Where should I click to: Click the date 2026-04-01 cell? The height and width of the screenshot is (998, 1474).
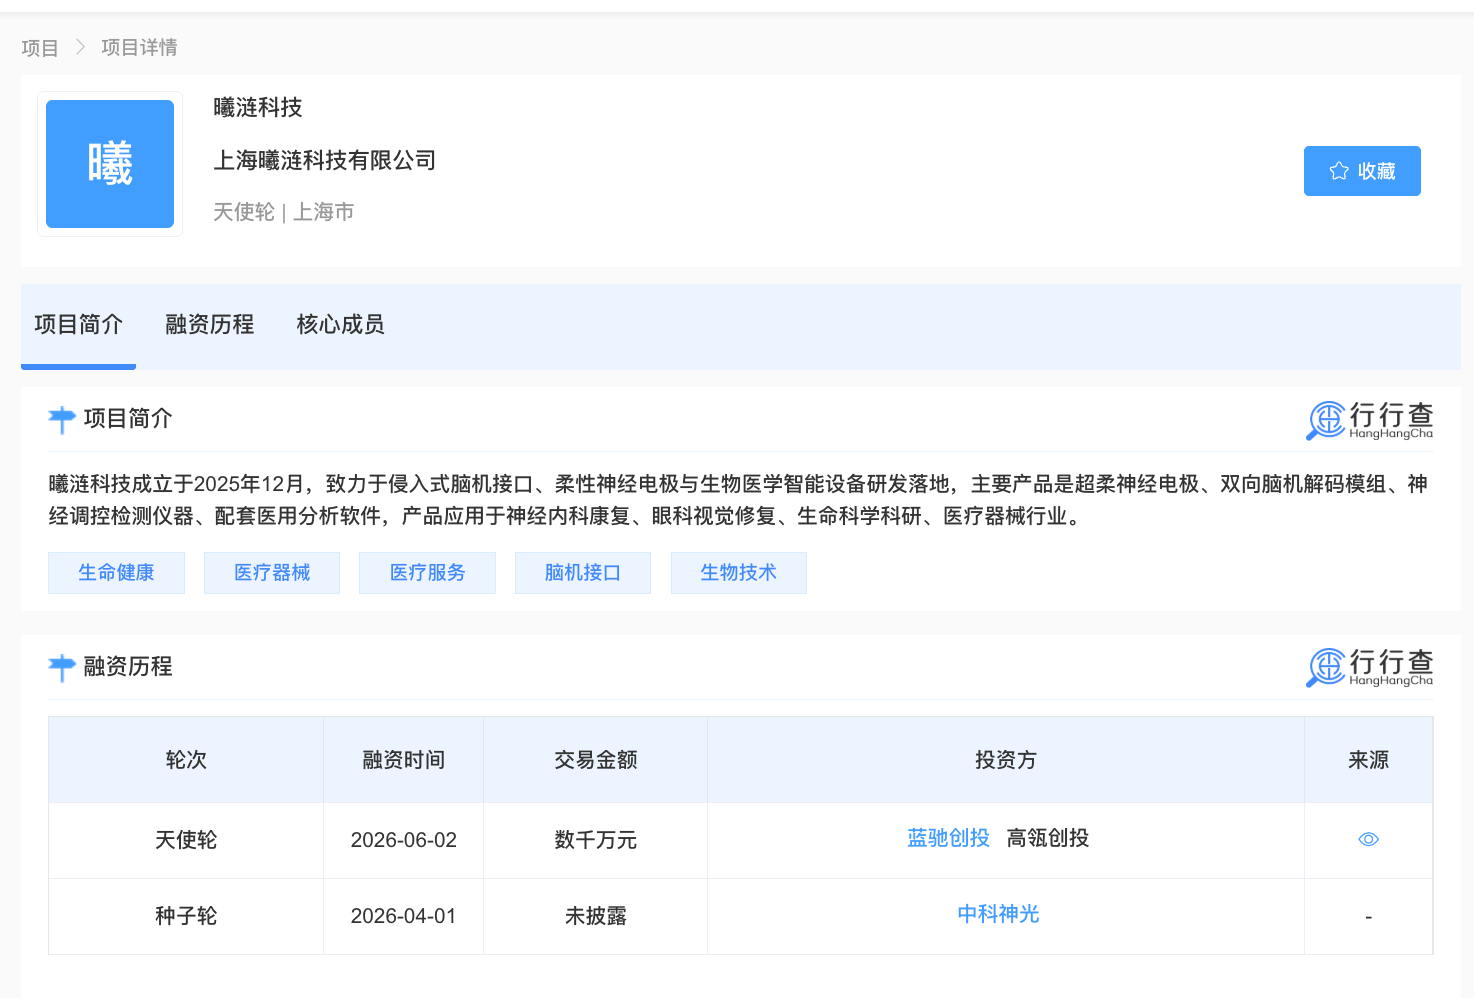pos(404,916)
